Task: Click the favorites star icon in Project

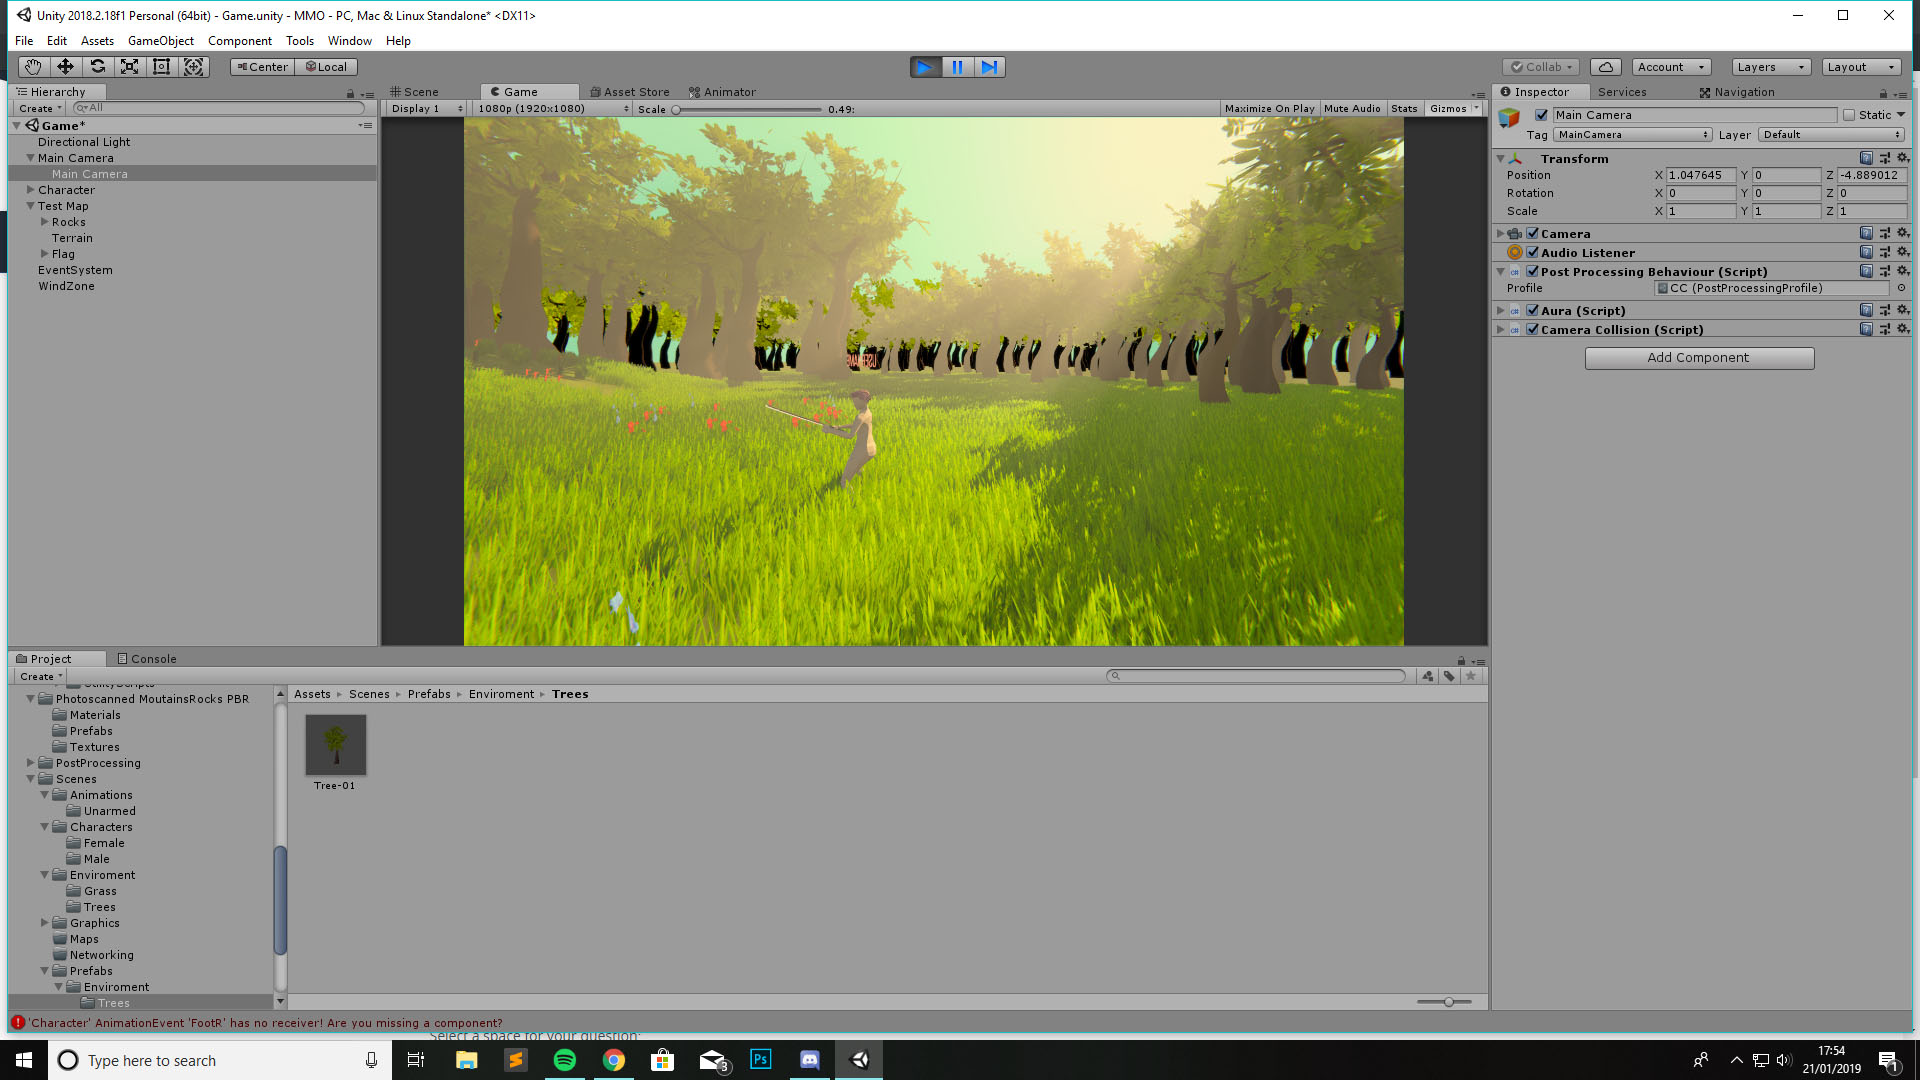Action: pos(1471,676)
